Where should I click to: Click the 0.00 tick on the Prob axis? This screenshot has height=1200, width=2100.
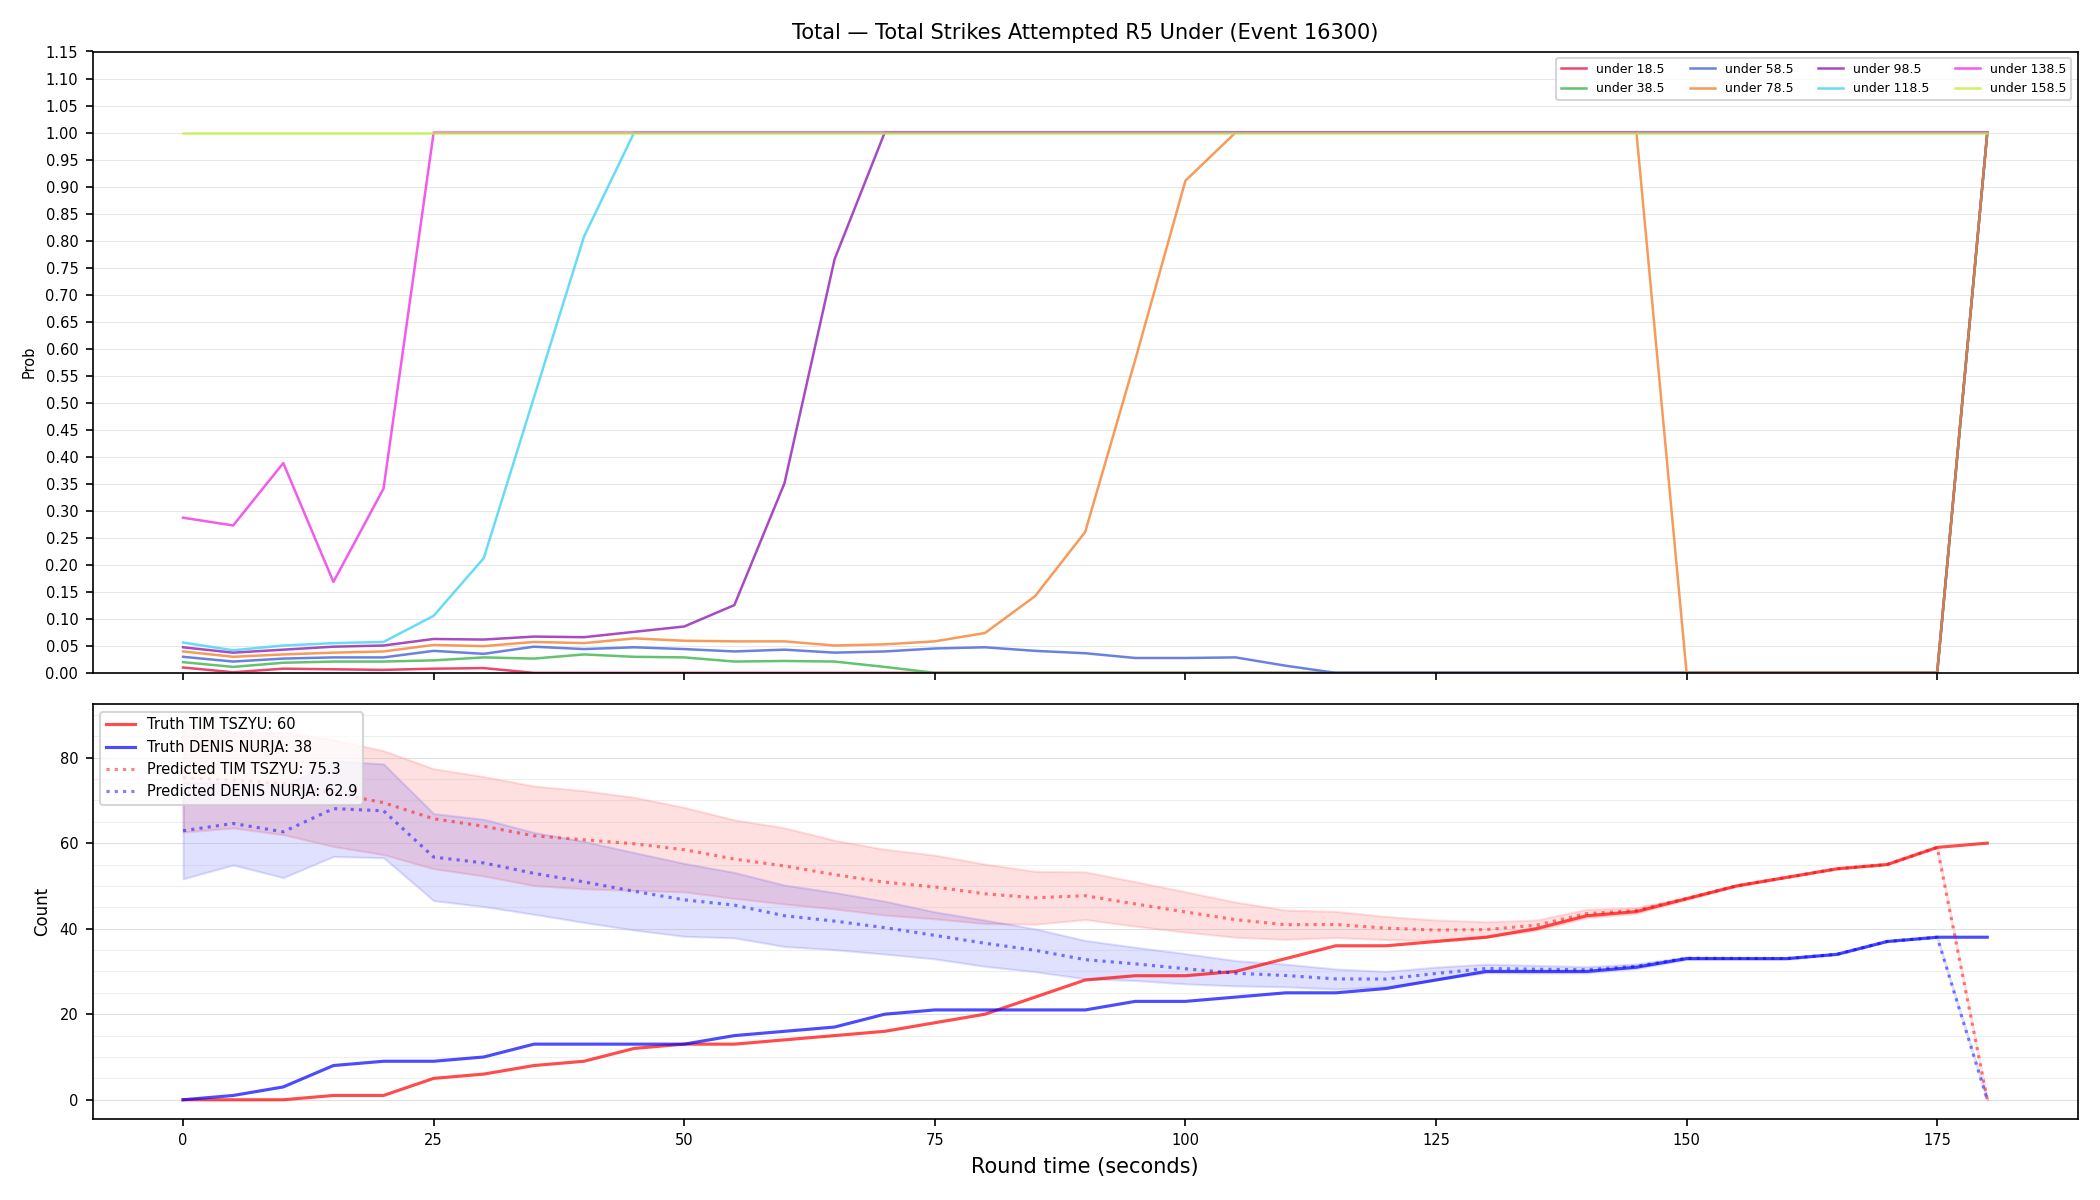[62, 673]
